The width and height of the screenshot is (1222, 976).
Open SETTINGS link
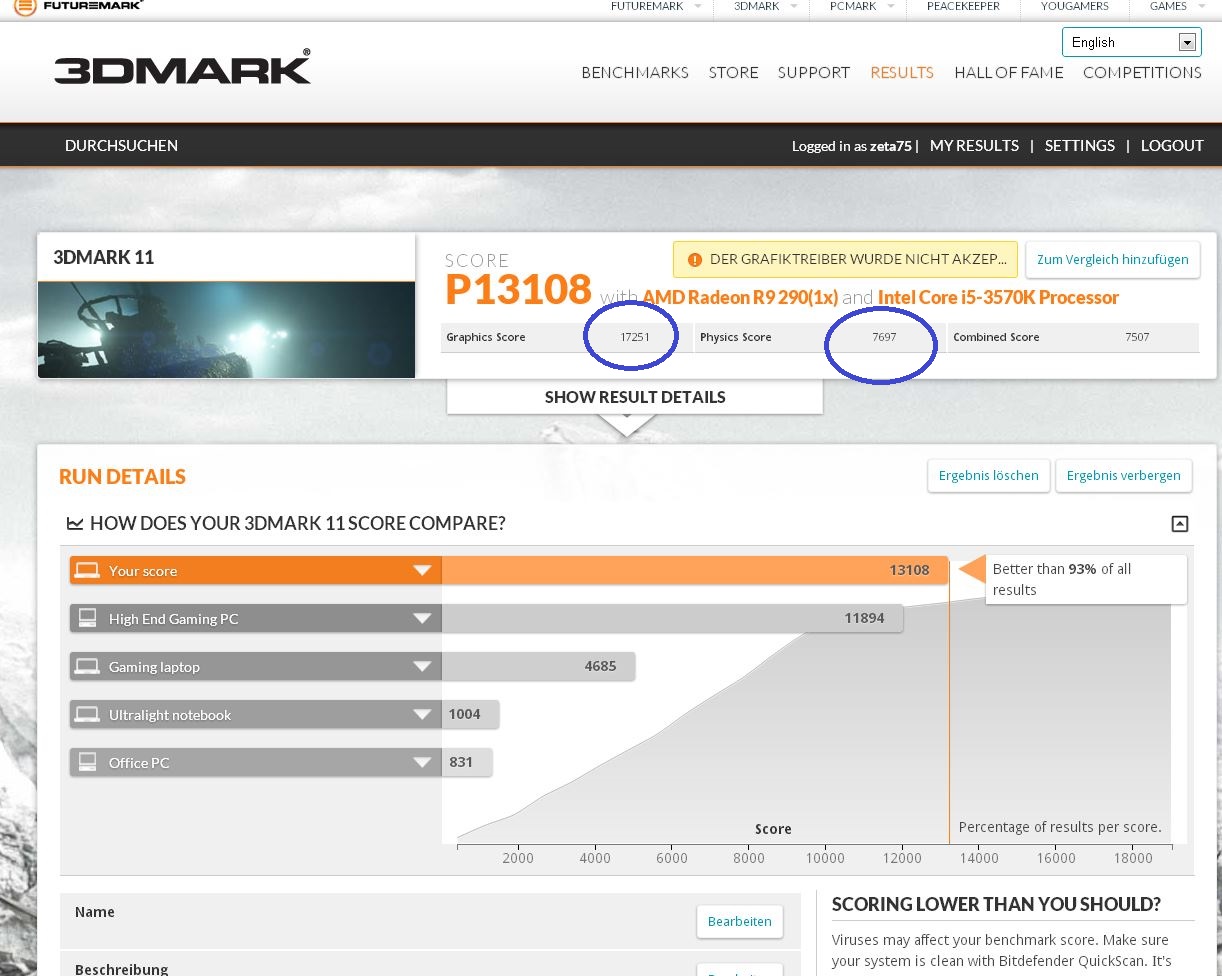pyautogui.click(x=1080, y=145)
